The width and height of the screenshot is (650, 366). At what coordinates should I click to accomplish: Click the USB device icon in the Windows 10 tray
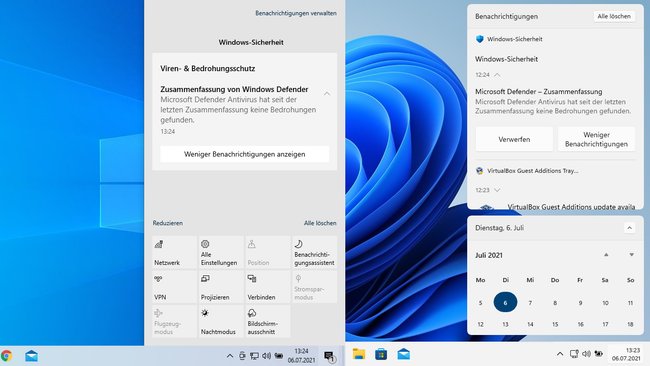coord(243,356)
